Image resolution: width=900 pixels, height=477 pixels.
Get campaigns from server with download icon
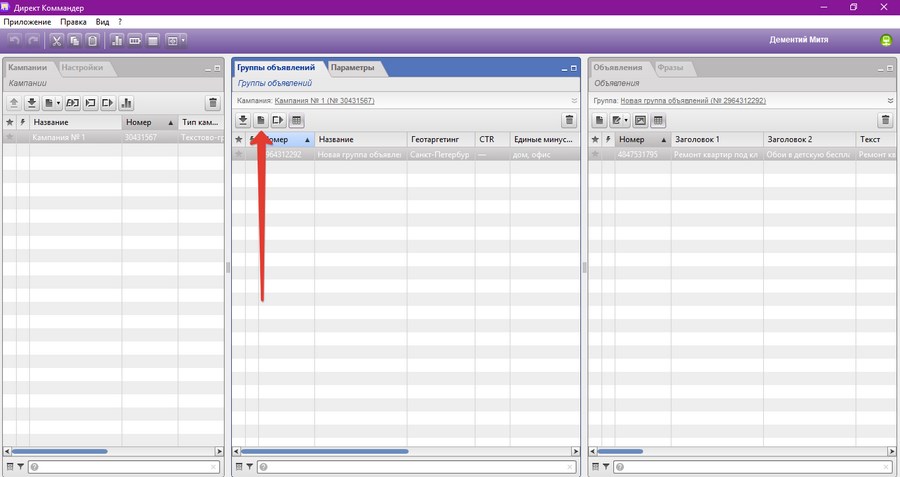click(32, 103)
